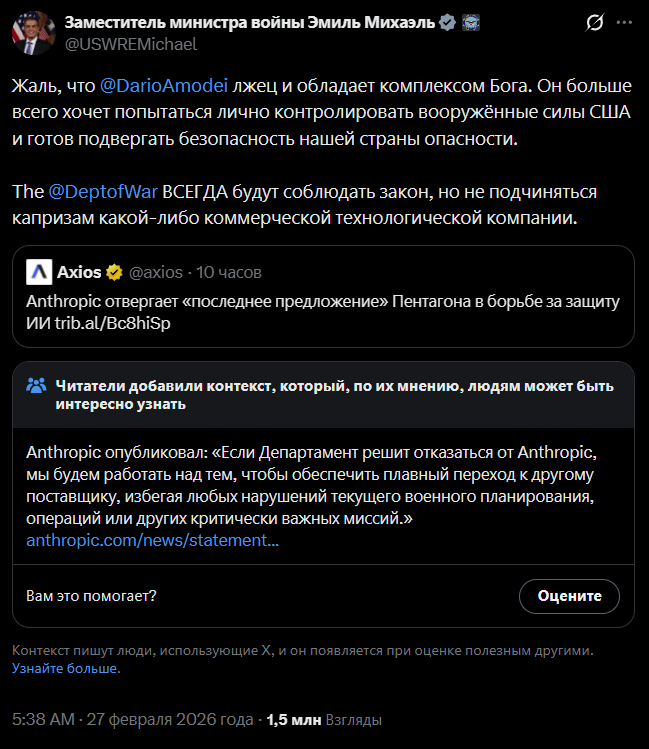Click the @axios handle in quoted post
The height and width of the screenshot is (749, 649).
pos(155,272)
